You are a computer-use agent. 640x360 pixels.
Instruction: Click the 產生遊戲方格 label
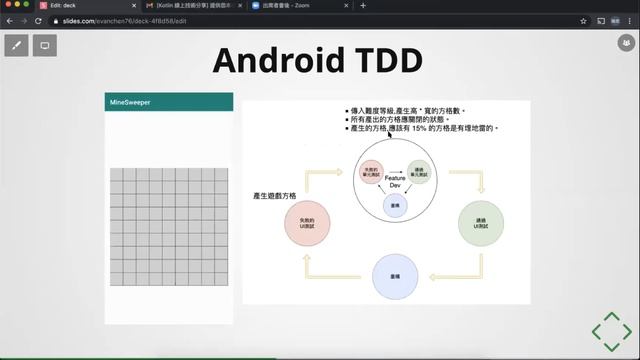tap(275, 196)
